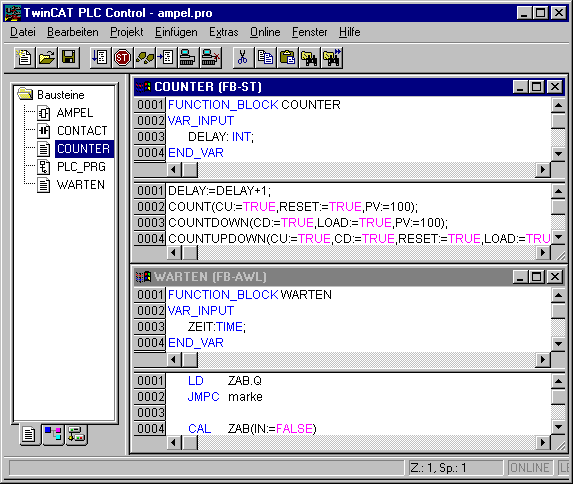Click the 'ZEIT:TIME;' declaration in WARTEN
Image resolution: width=573 pixels, height=484 pixels.
(217, 327)
